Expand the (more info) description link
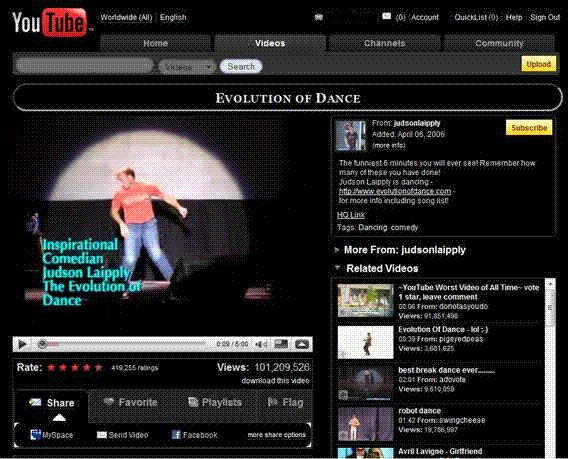Viewport: 568px width, 459px height. [389, 145]
